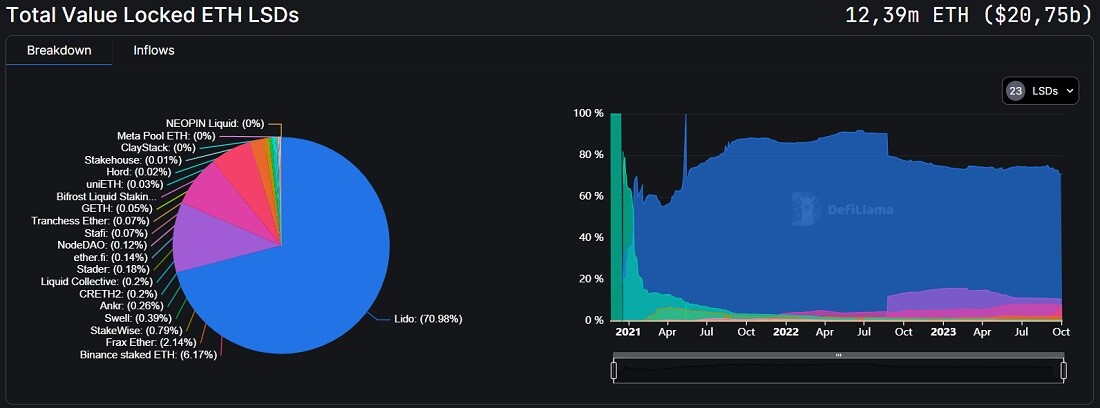The width and height of the screenshot is (1100, 408).
Task: Click 'NodeDAO: (0.12%)' label
Action: (x=102, y=245)
